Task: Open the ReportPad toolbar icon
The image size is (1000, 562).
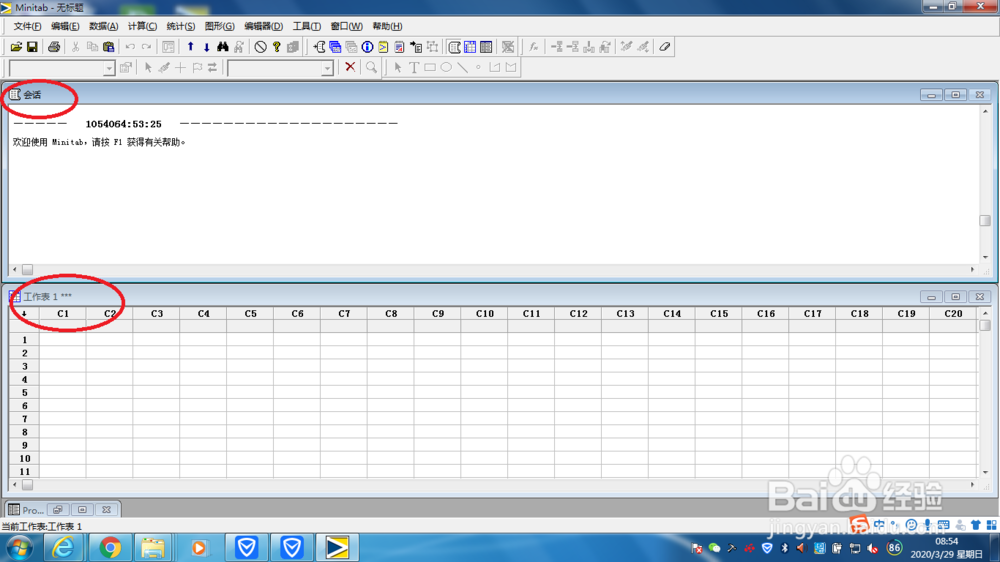Action: pos(399,47)
